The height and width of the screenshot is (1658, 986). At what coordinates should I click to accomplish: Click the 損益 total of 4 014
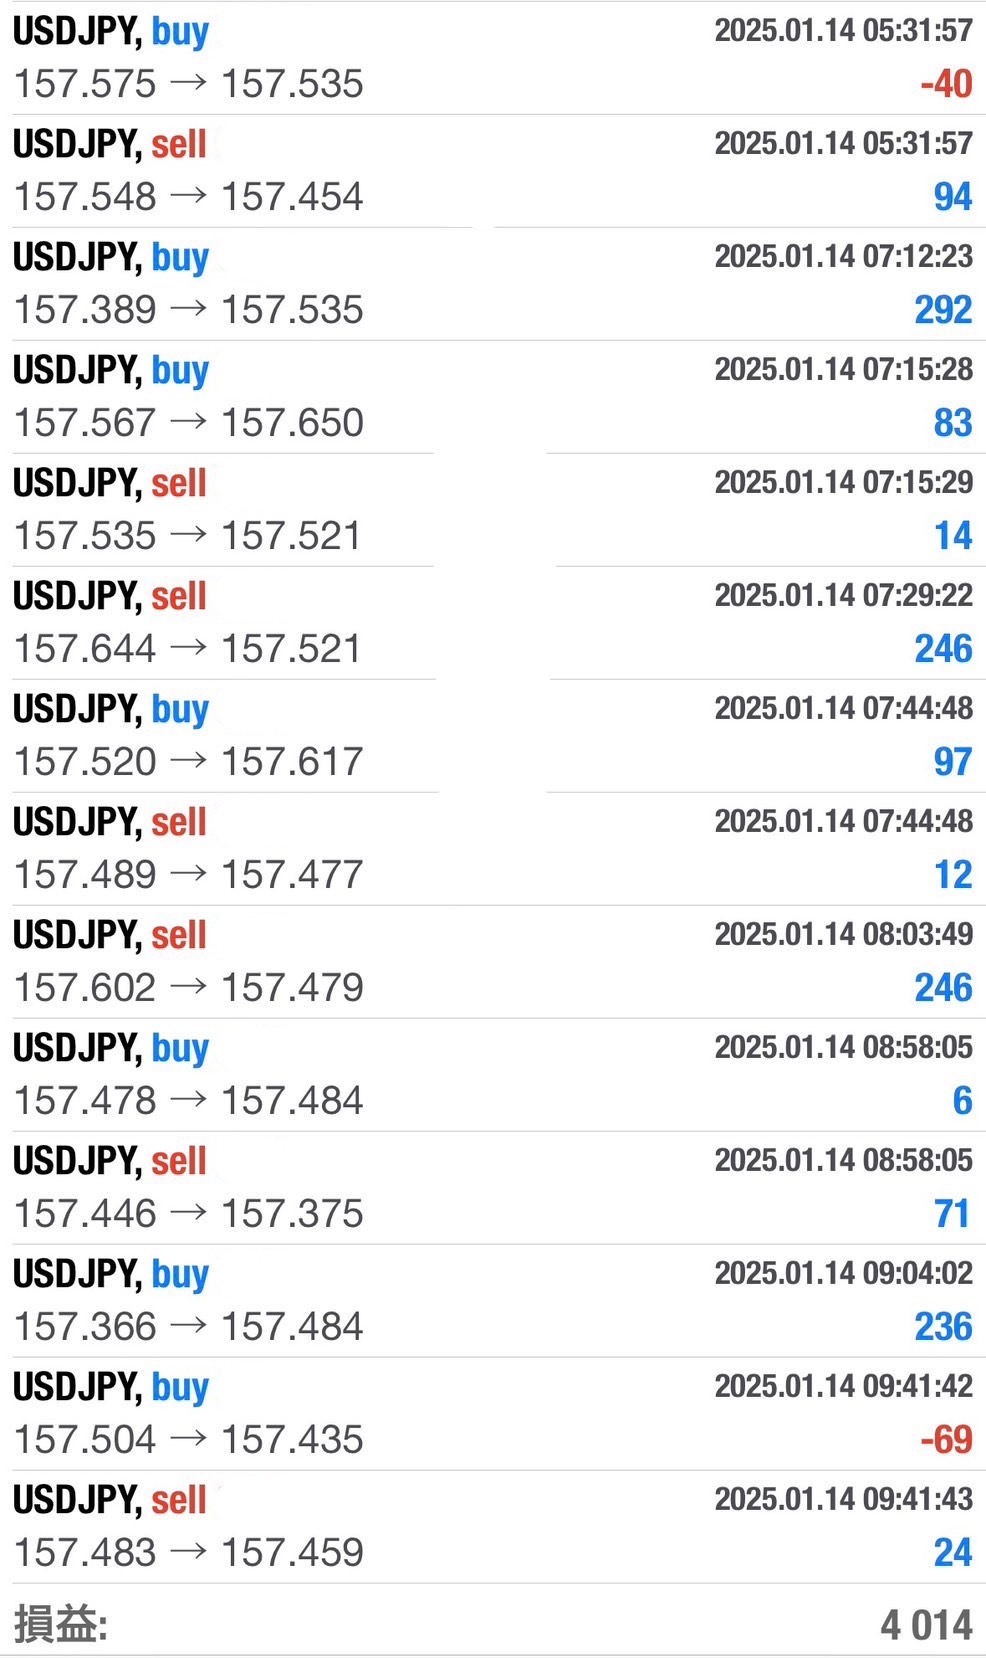point(926,1625)
